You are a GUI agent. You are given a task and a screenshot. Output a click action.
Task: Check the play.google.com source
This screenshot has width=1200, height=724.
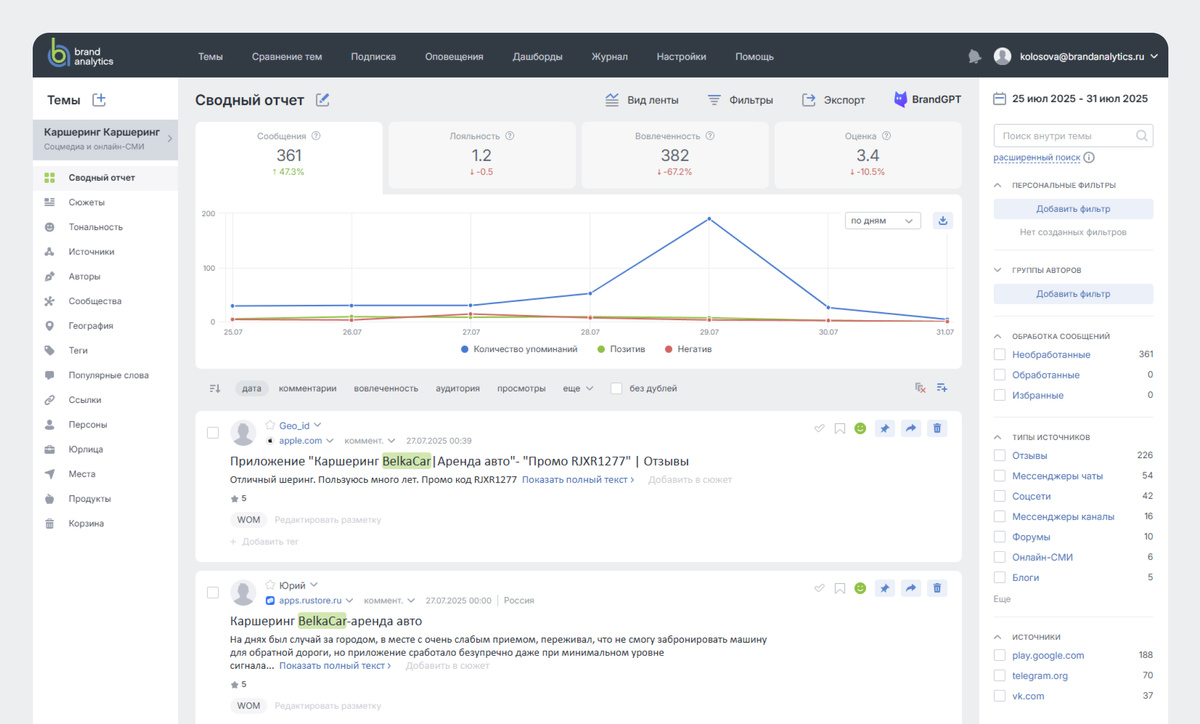(x=1000, y=656)
